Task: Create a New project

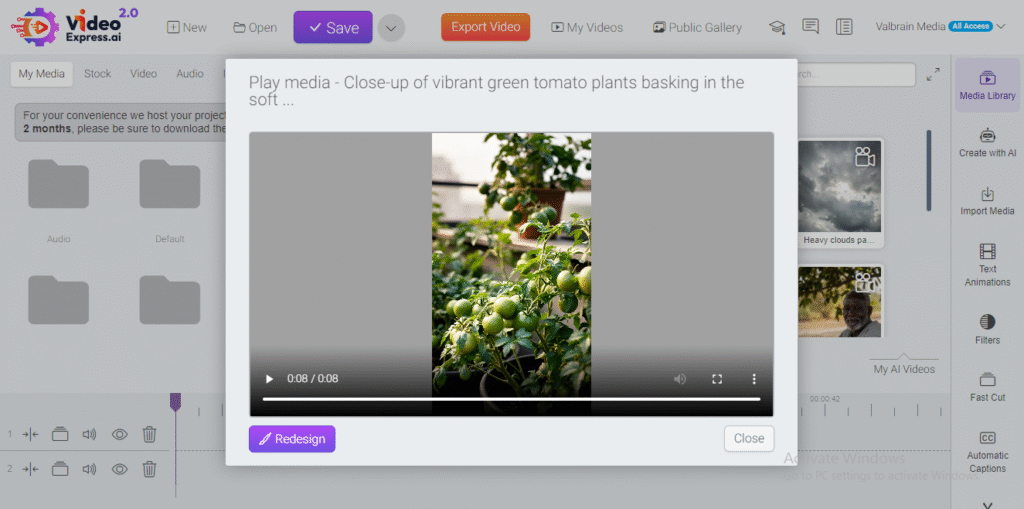Action: [187, 27]
